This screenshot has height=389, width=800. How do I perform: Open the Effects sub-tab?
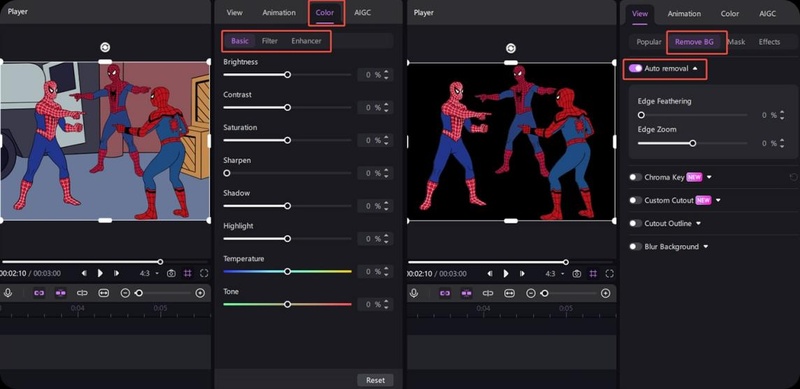point(769,42)
